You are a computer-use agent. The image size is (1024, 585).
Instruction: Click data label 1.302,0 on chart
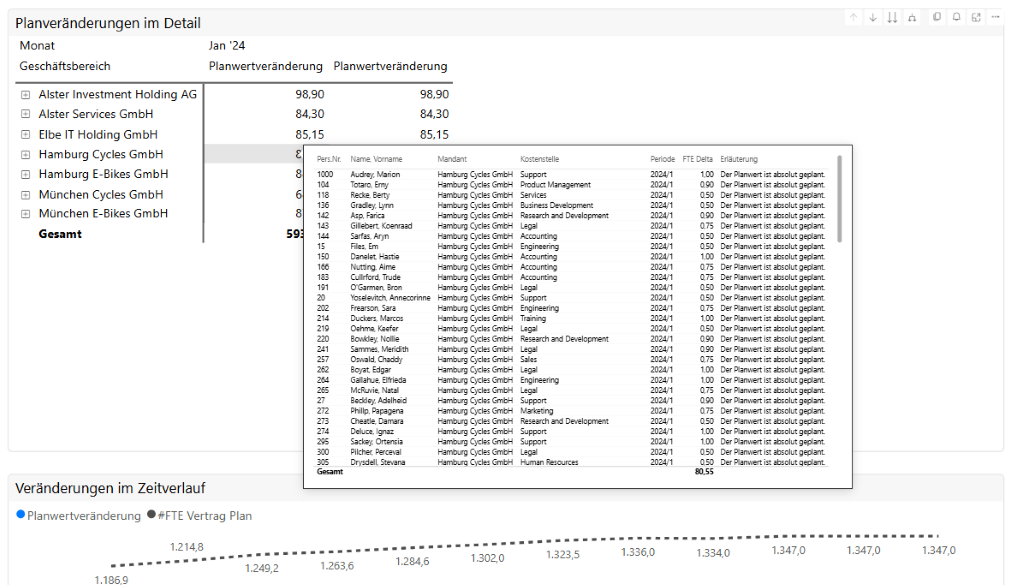tap(487, 558)
